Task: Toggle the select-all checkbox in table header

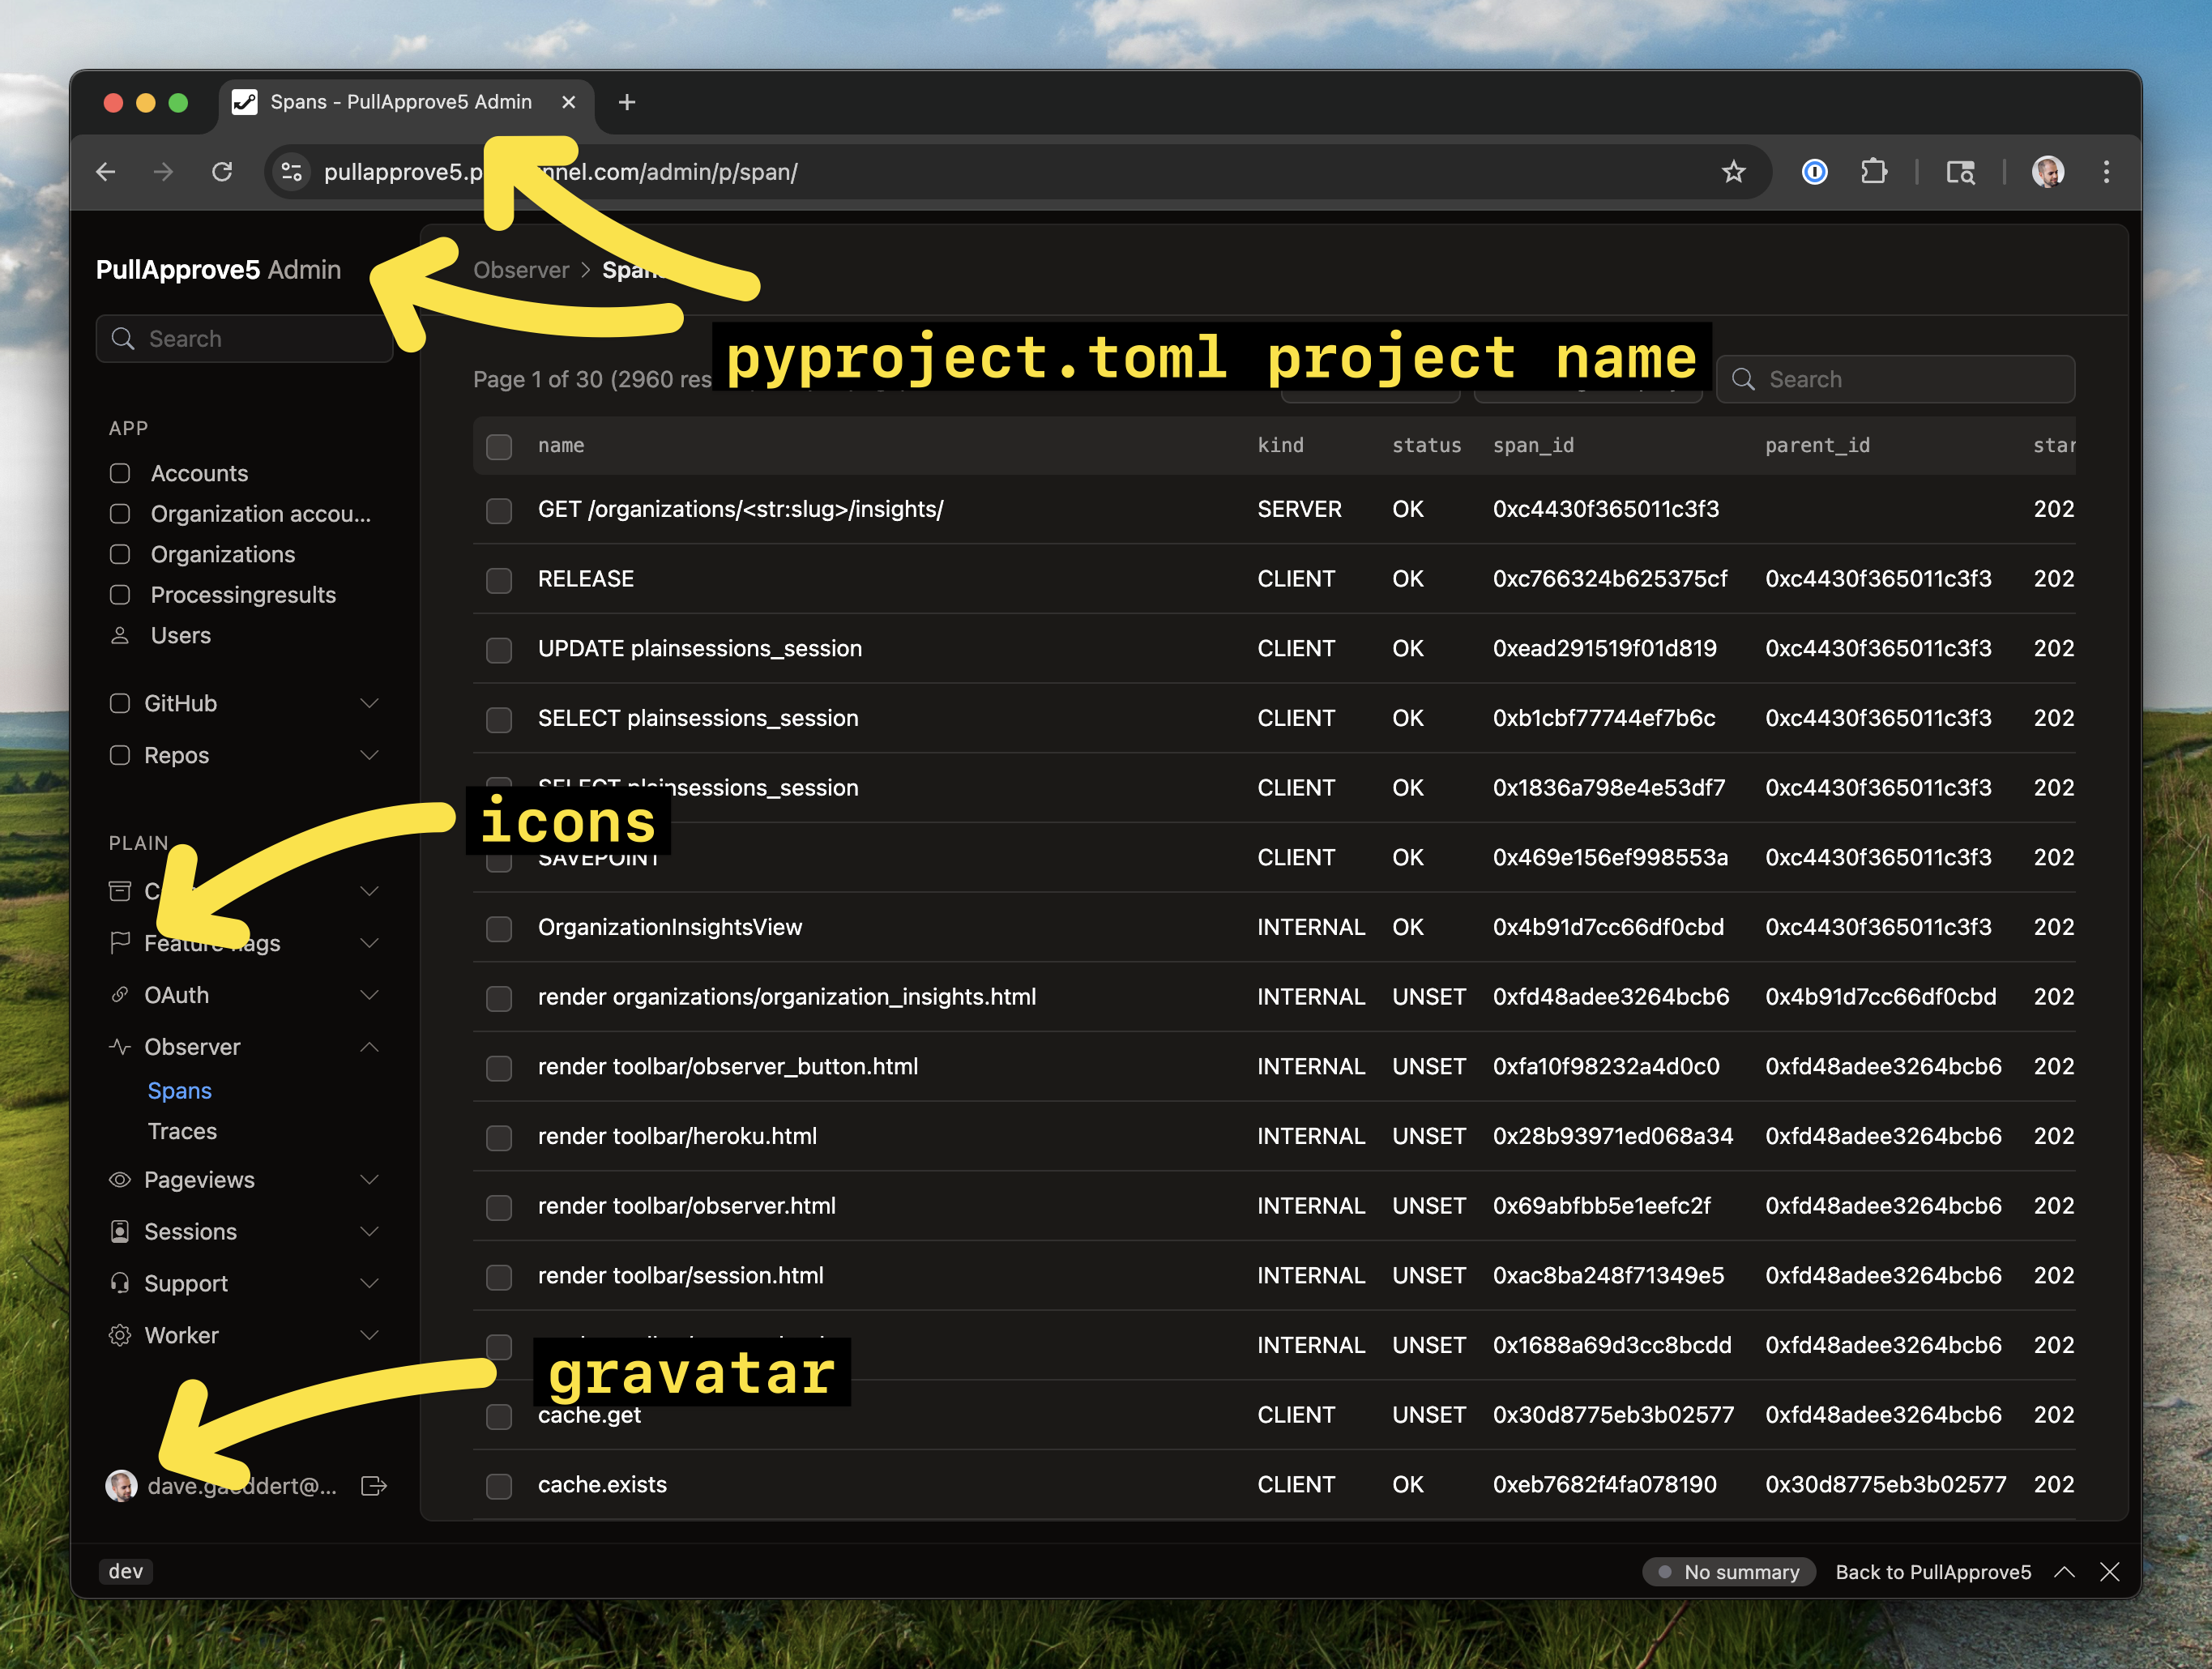Action: tap(499, 446)
